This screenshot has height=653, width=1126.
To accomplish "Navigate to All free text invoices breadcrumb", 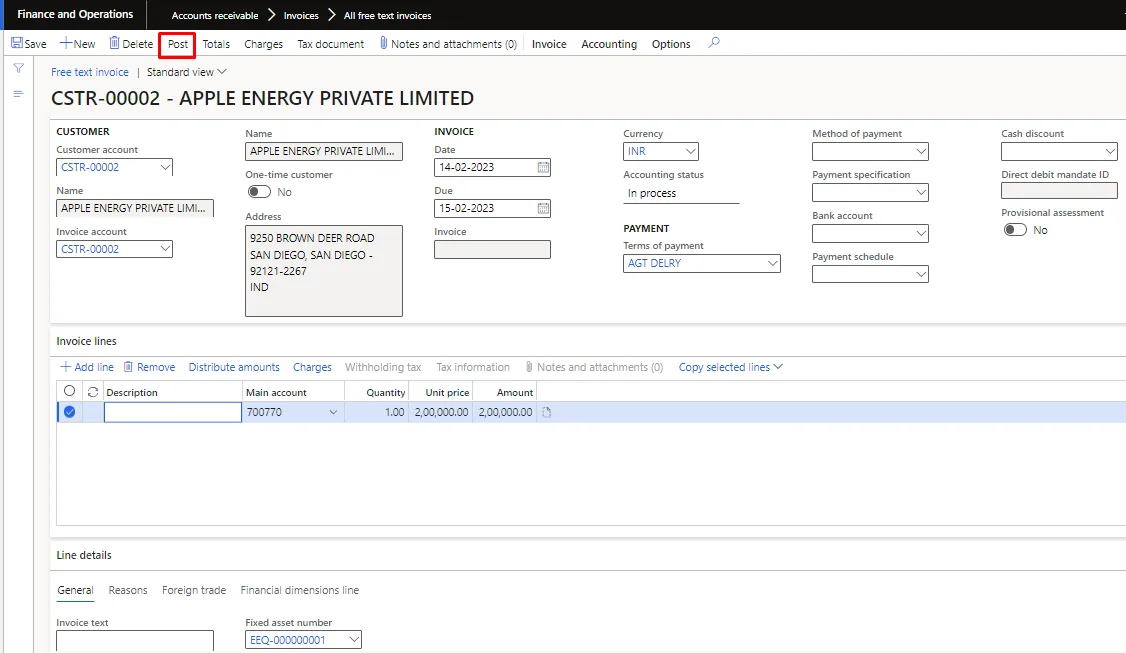I will tap(388, 15).
